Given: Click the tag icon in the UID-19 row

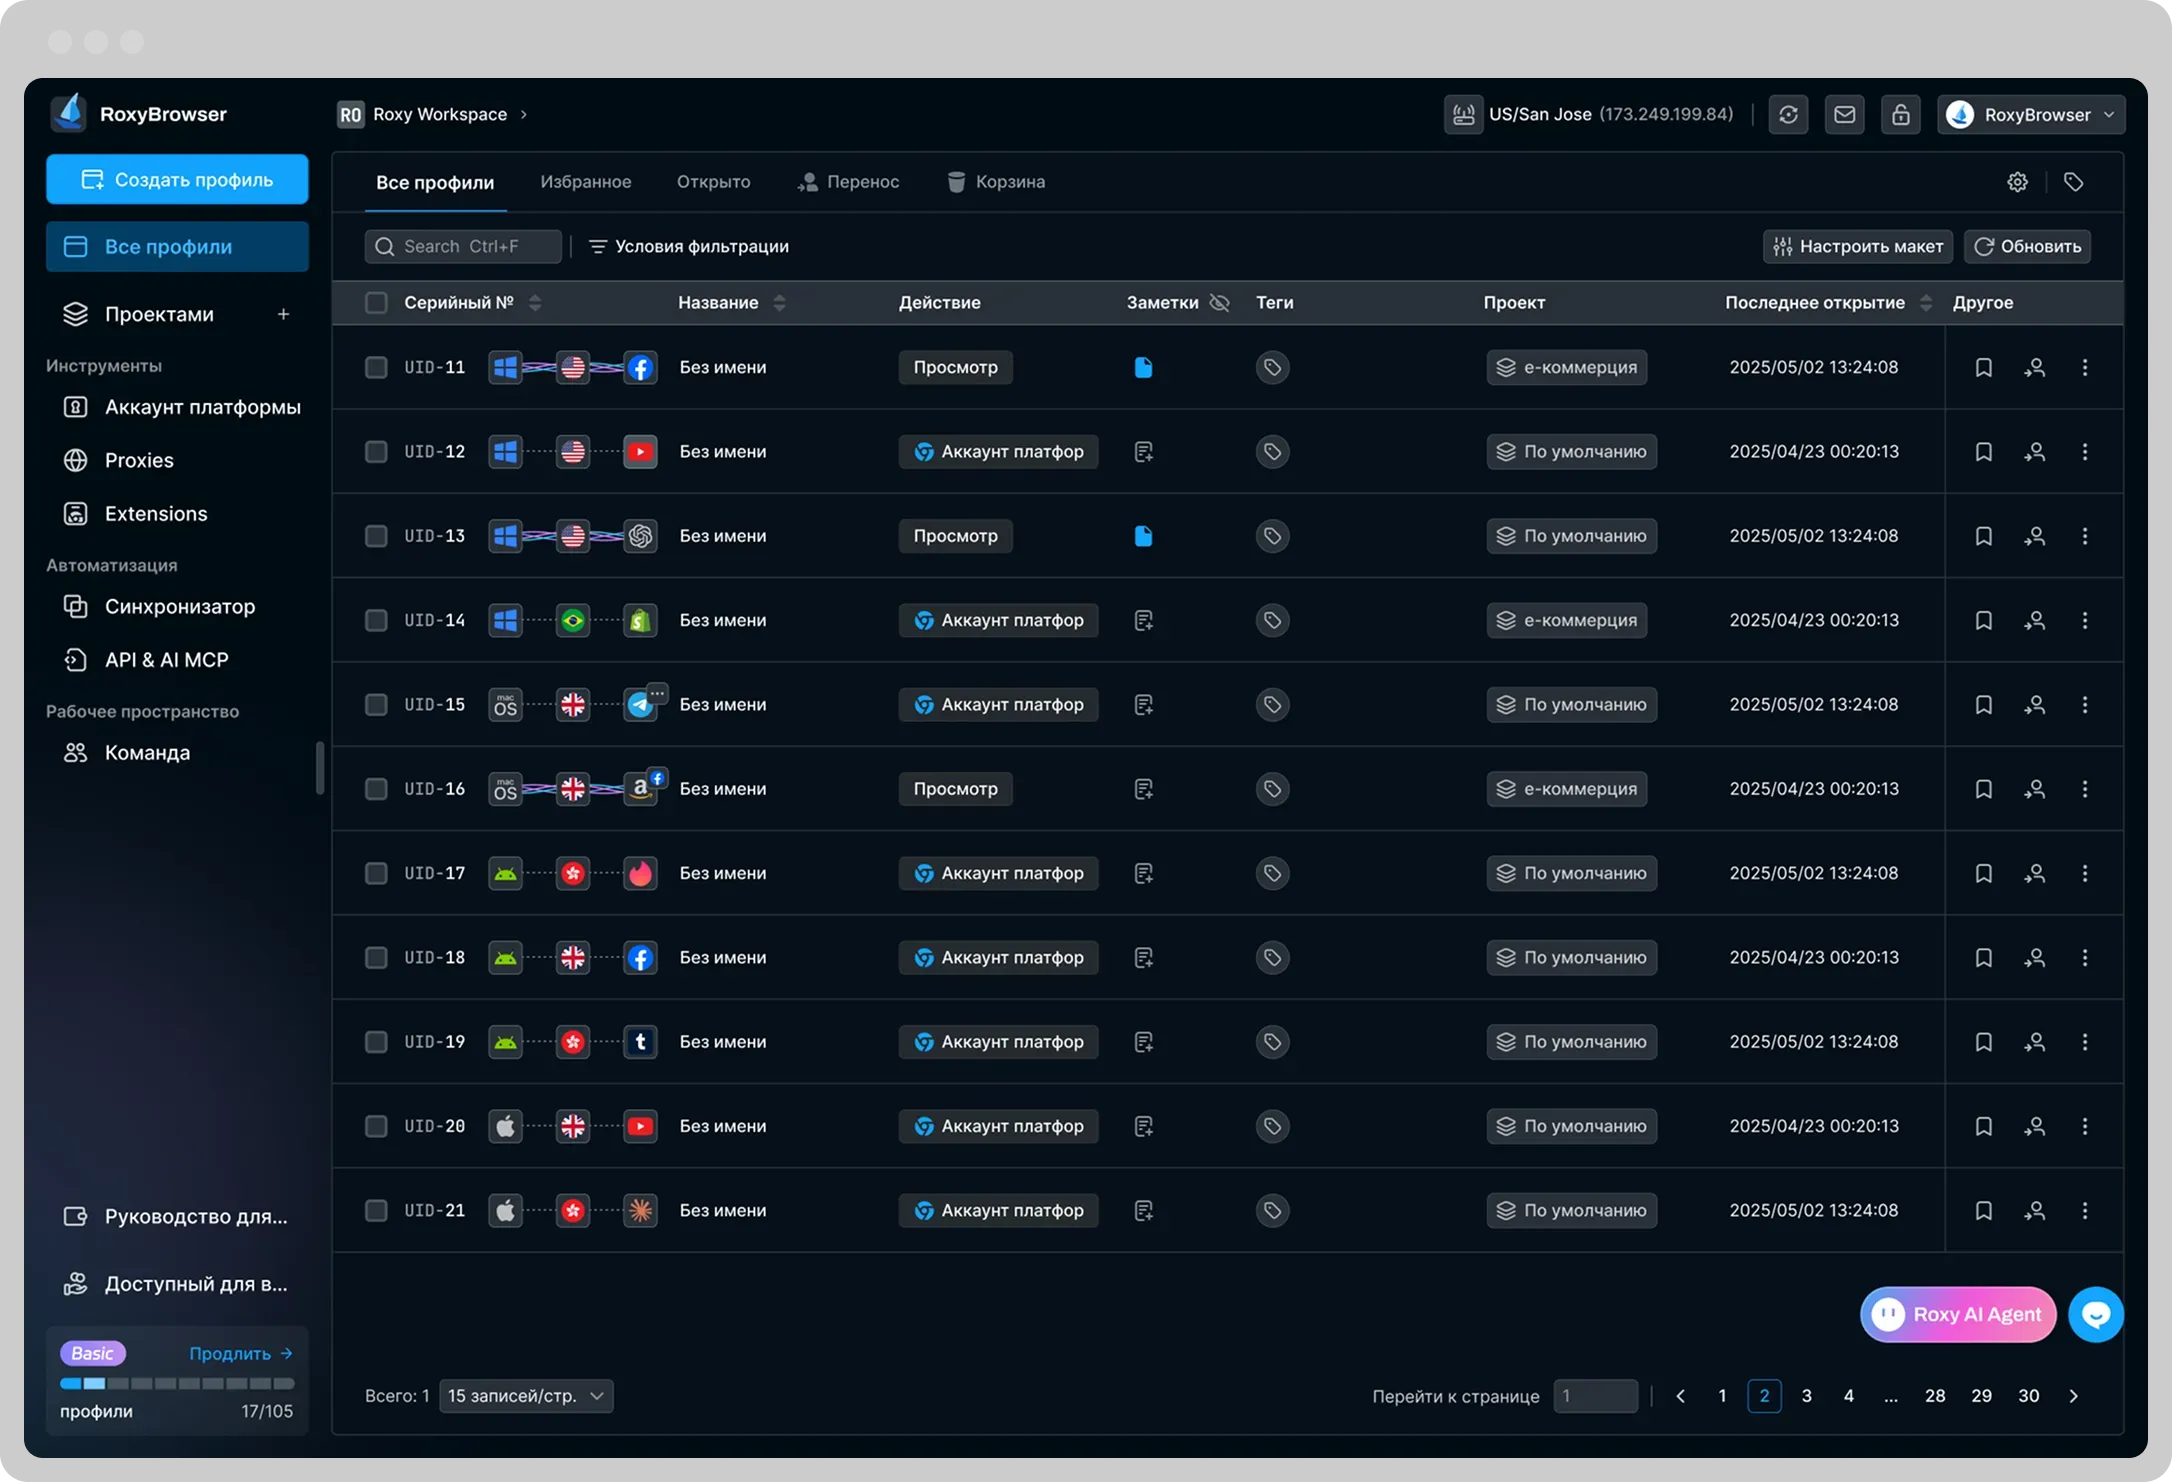Looking at the screenshot, I should coord(1271,1042).
